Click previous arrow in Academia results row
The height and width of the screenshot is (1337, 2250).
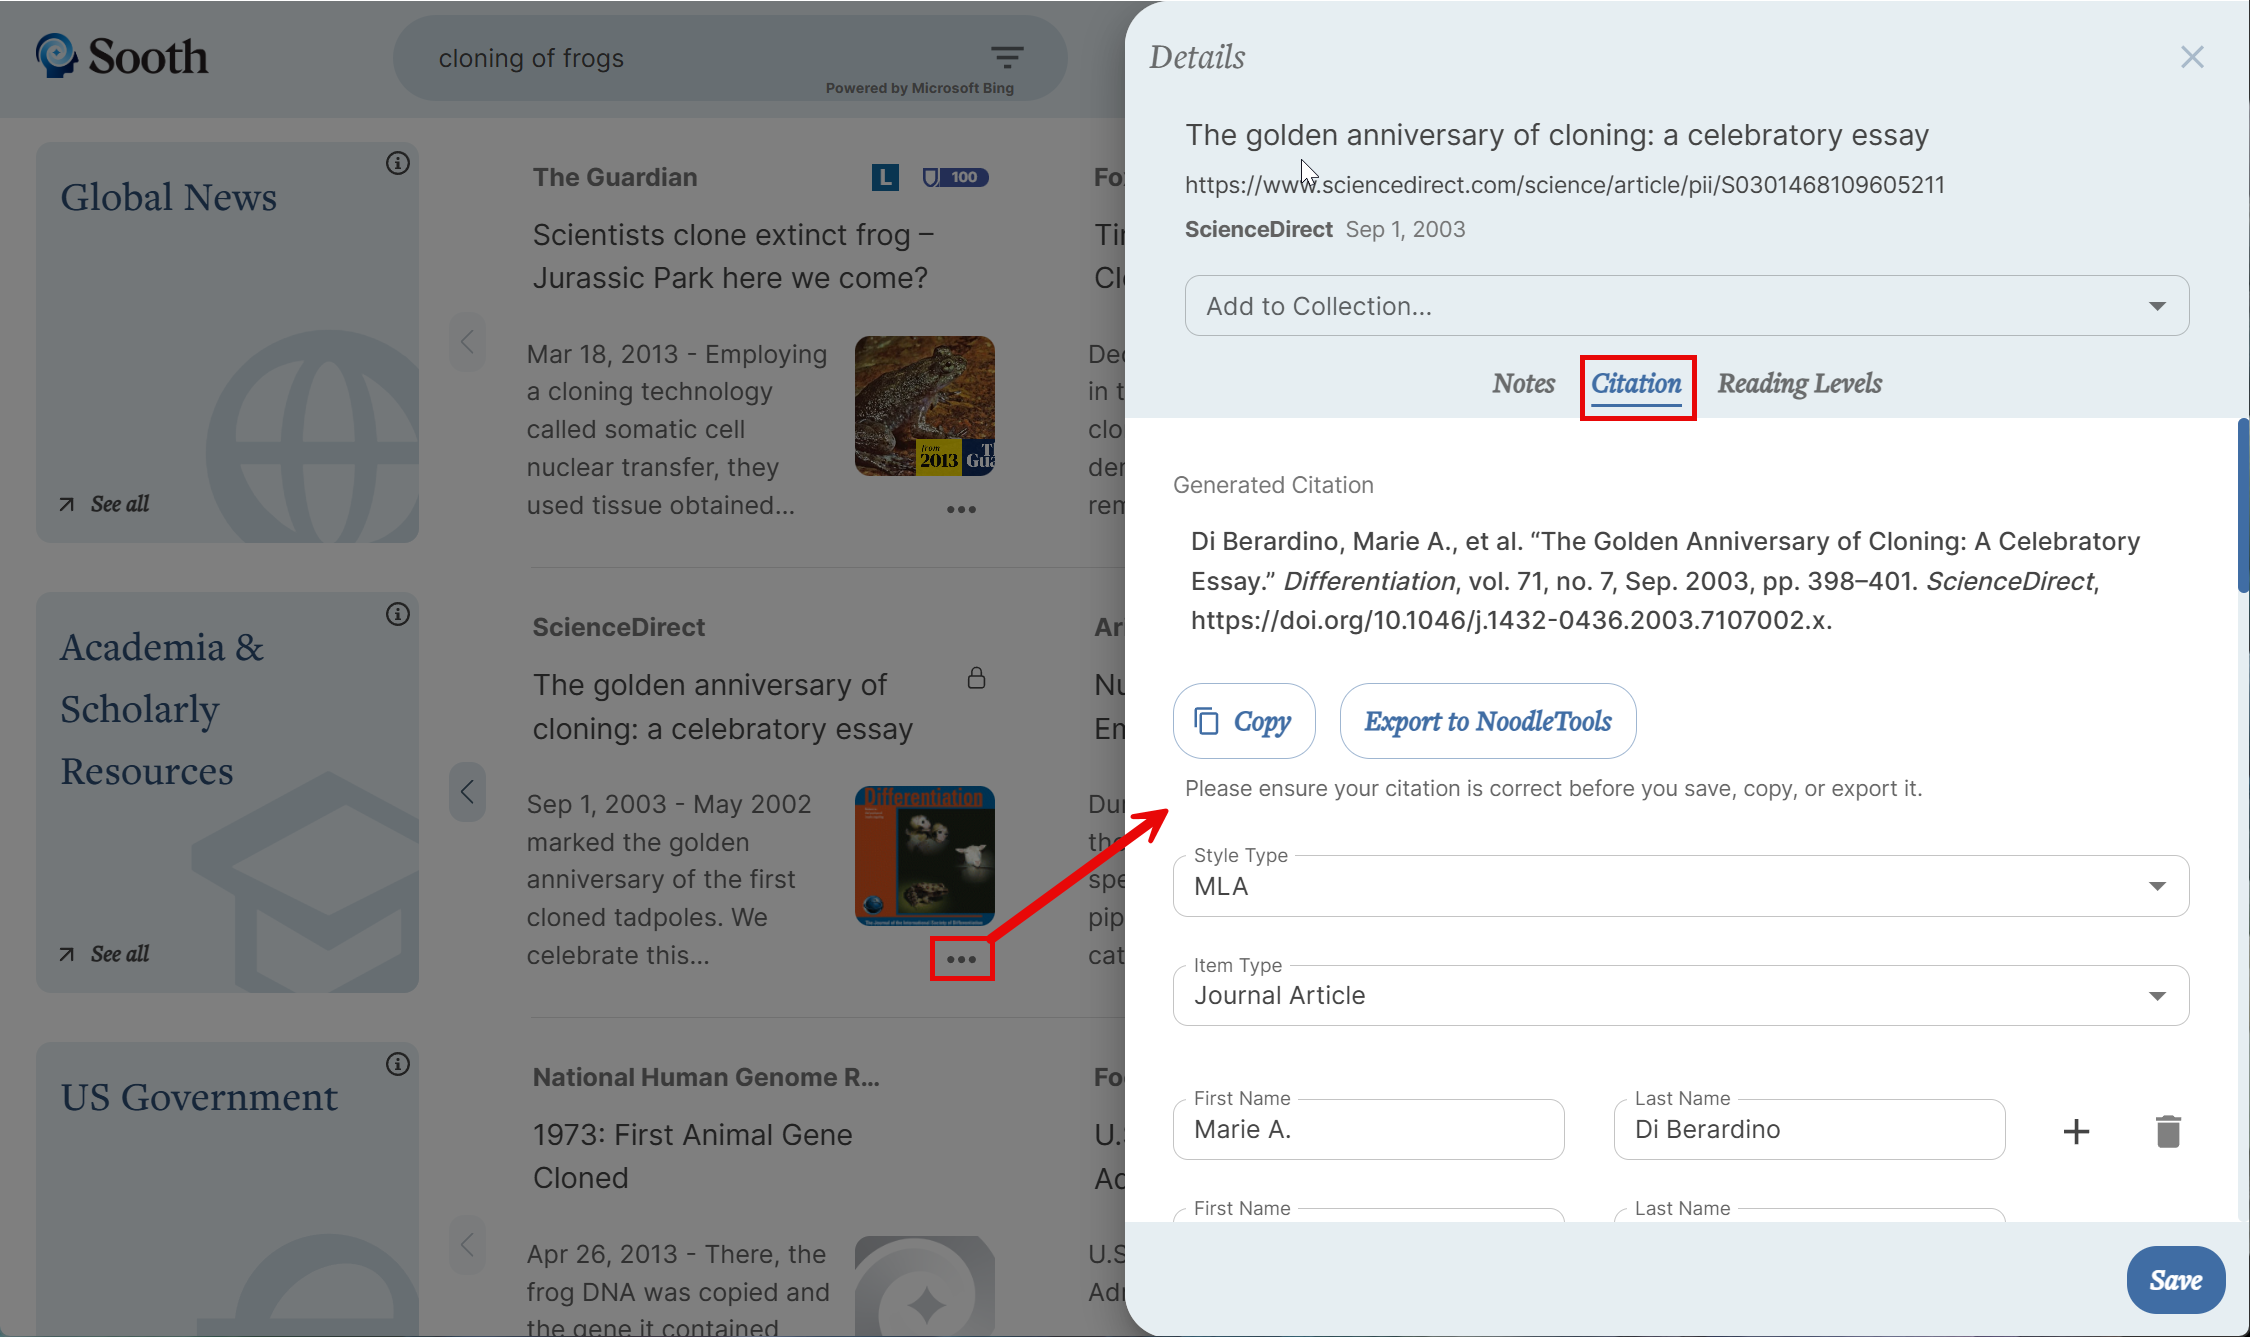467,792
